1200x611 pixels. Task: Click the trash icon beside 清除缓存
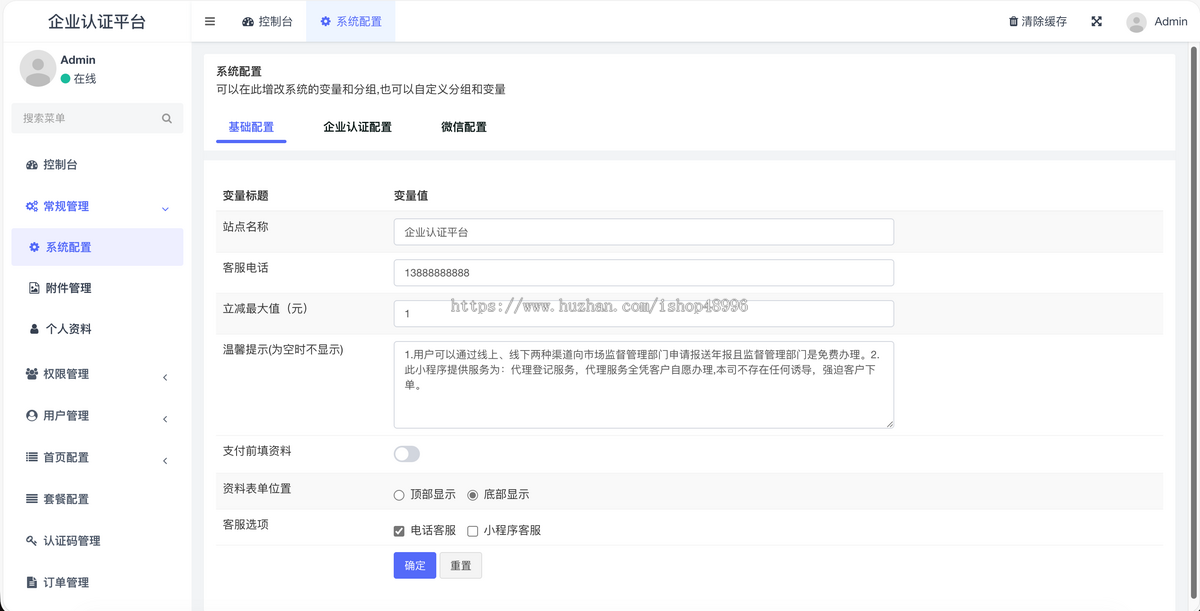1013,21
